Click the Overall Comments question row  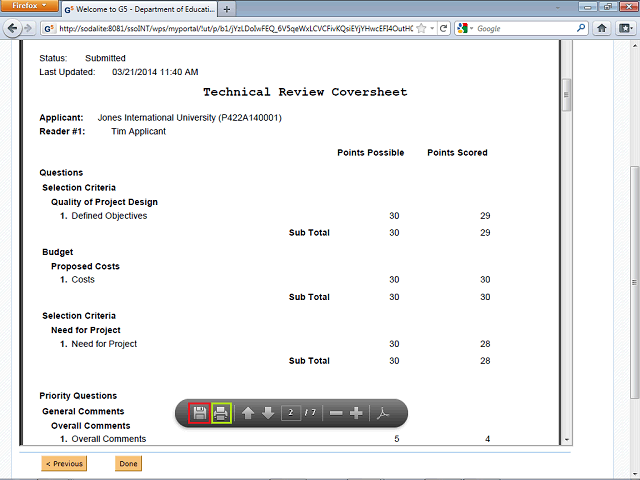109,439
